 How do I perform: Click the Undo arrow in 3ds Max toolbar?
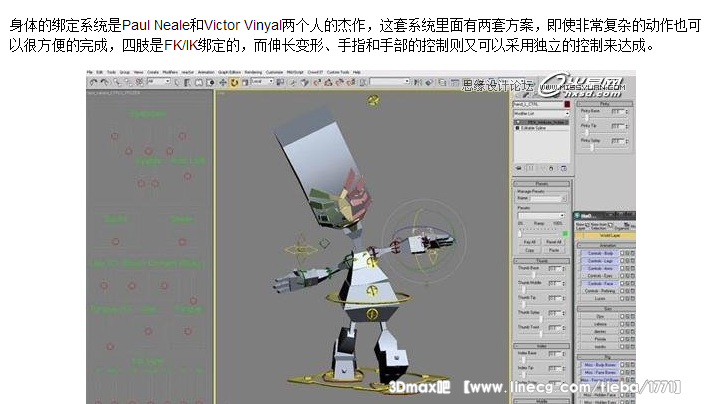[x=93, y=83]
